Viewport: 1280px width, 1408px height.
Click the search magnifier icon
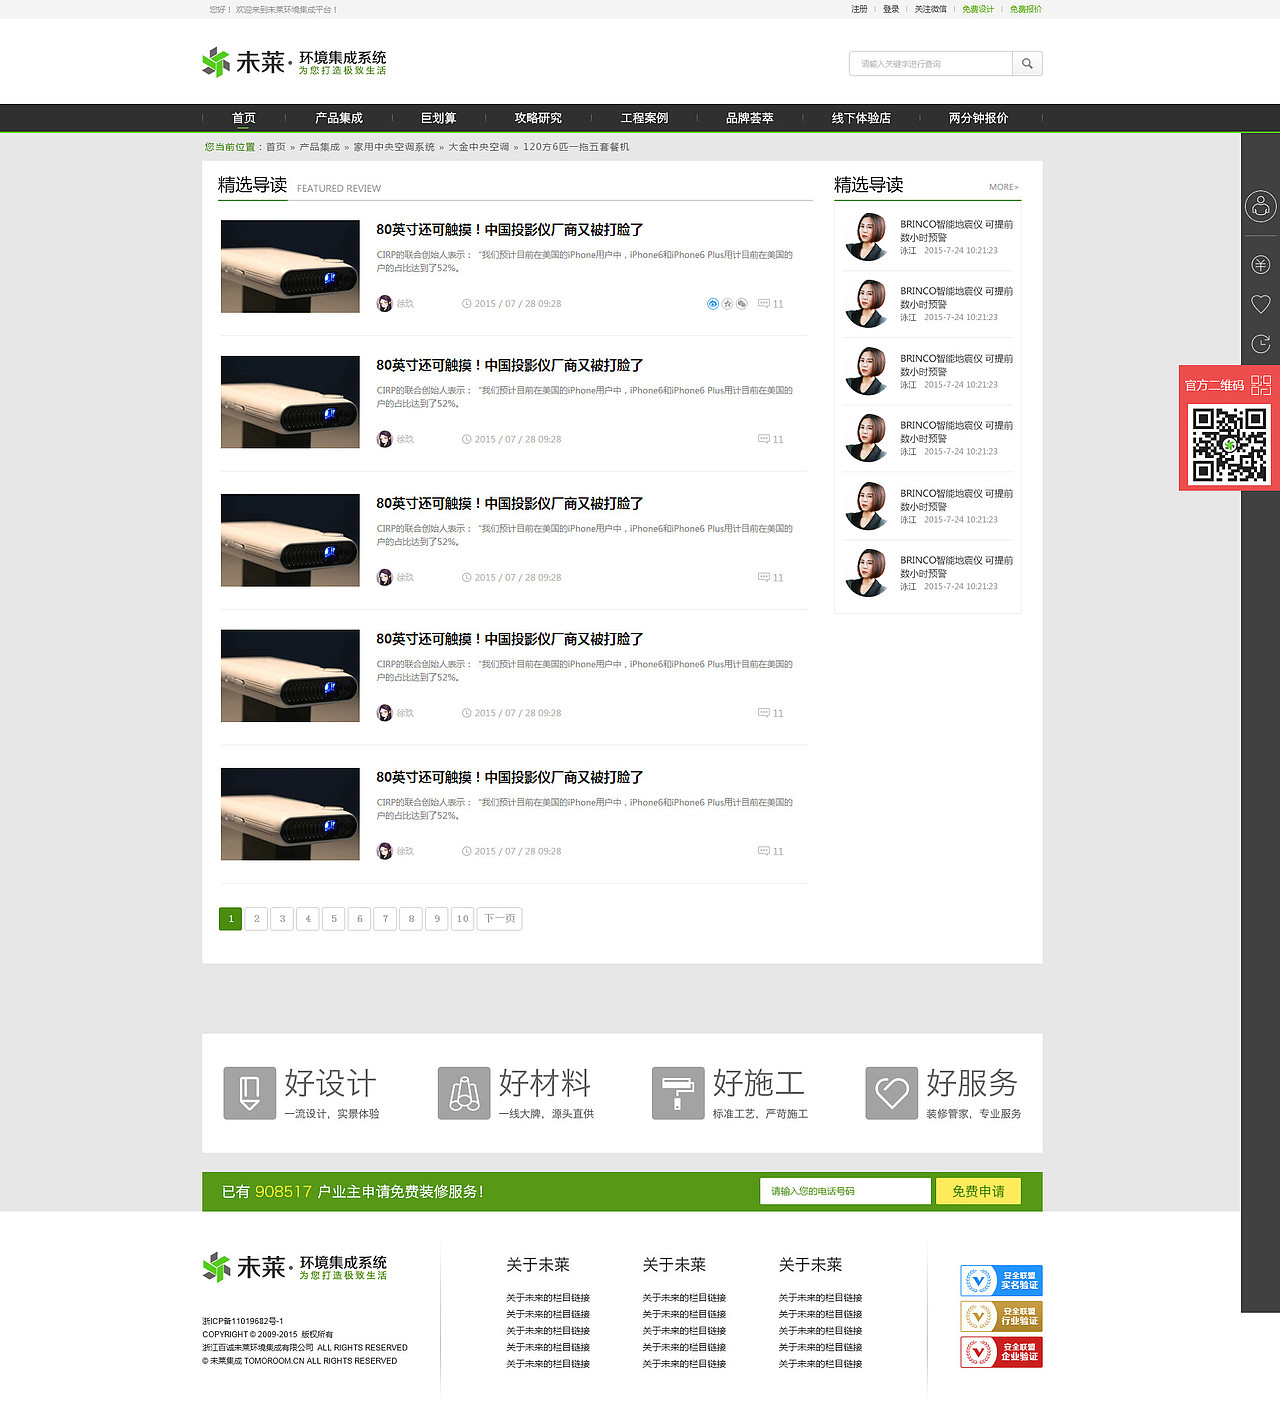point(1027,63)
